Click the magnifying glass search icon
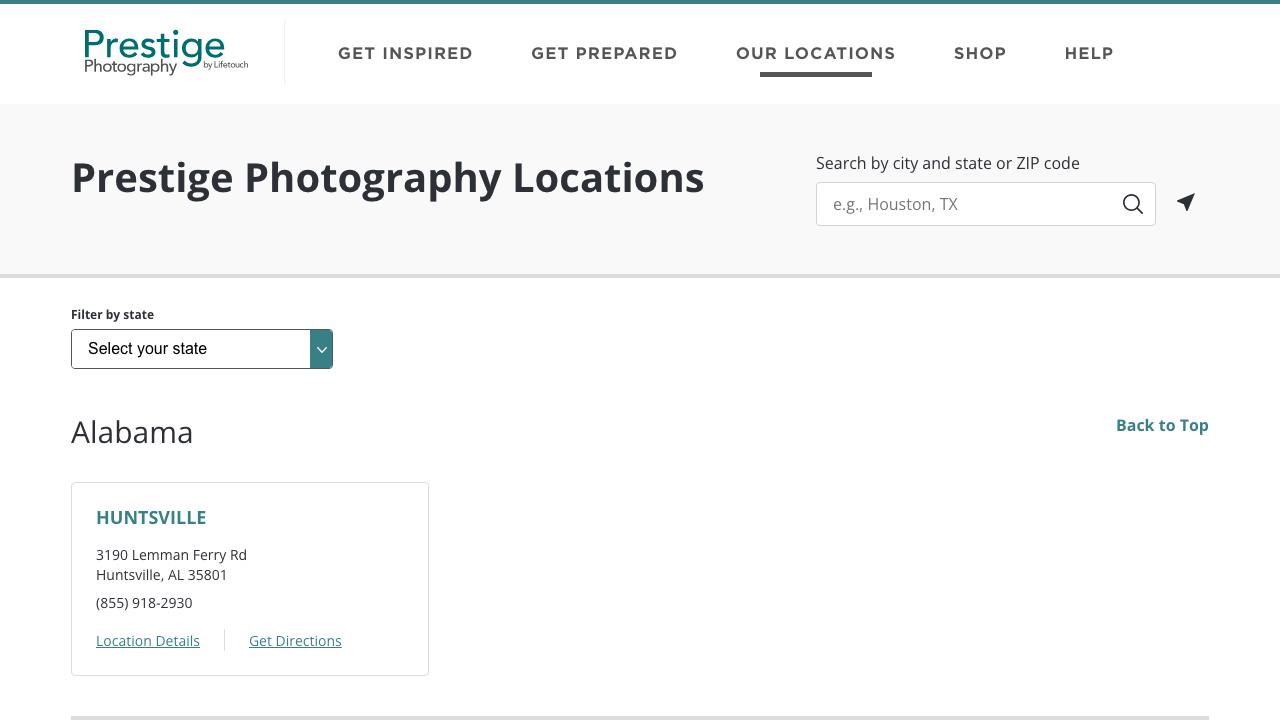The height and width of the screenshot is (720, 1280). click(1132, 204)
